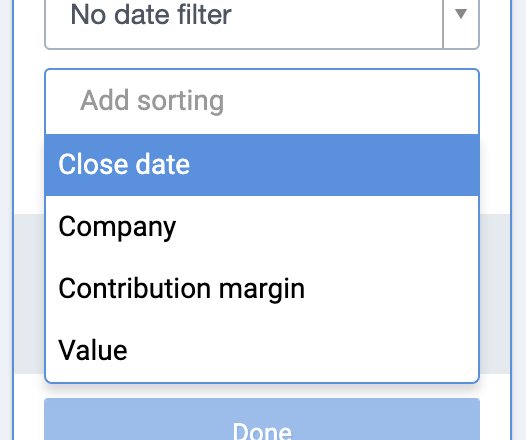Open the No date filter selector
Image resolution: width=526 pixels, height=440 pixels.
262,24
